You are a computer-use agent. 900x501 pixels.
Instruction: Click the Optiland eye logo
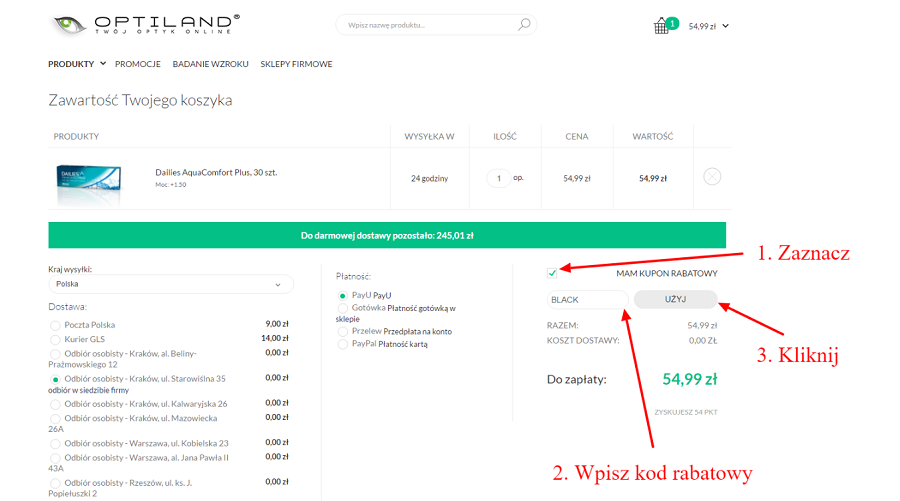69,24
